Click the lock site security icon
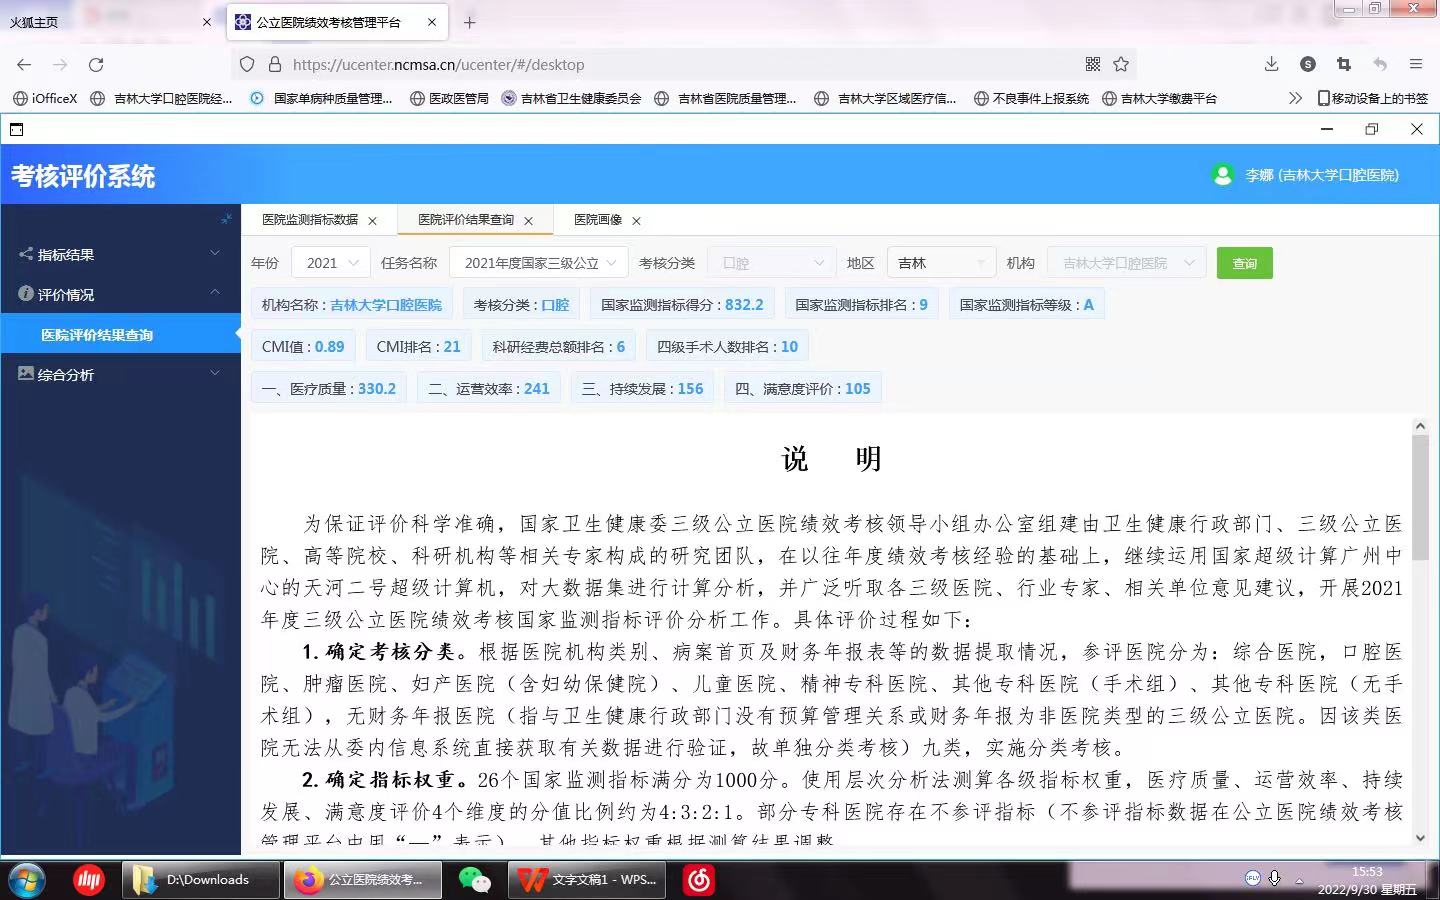This screenshot has height=900, width=1440. pyautogui.click(x=274, y=64)
